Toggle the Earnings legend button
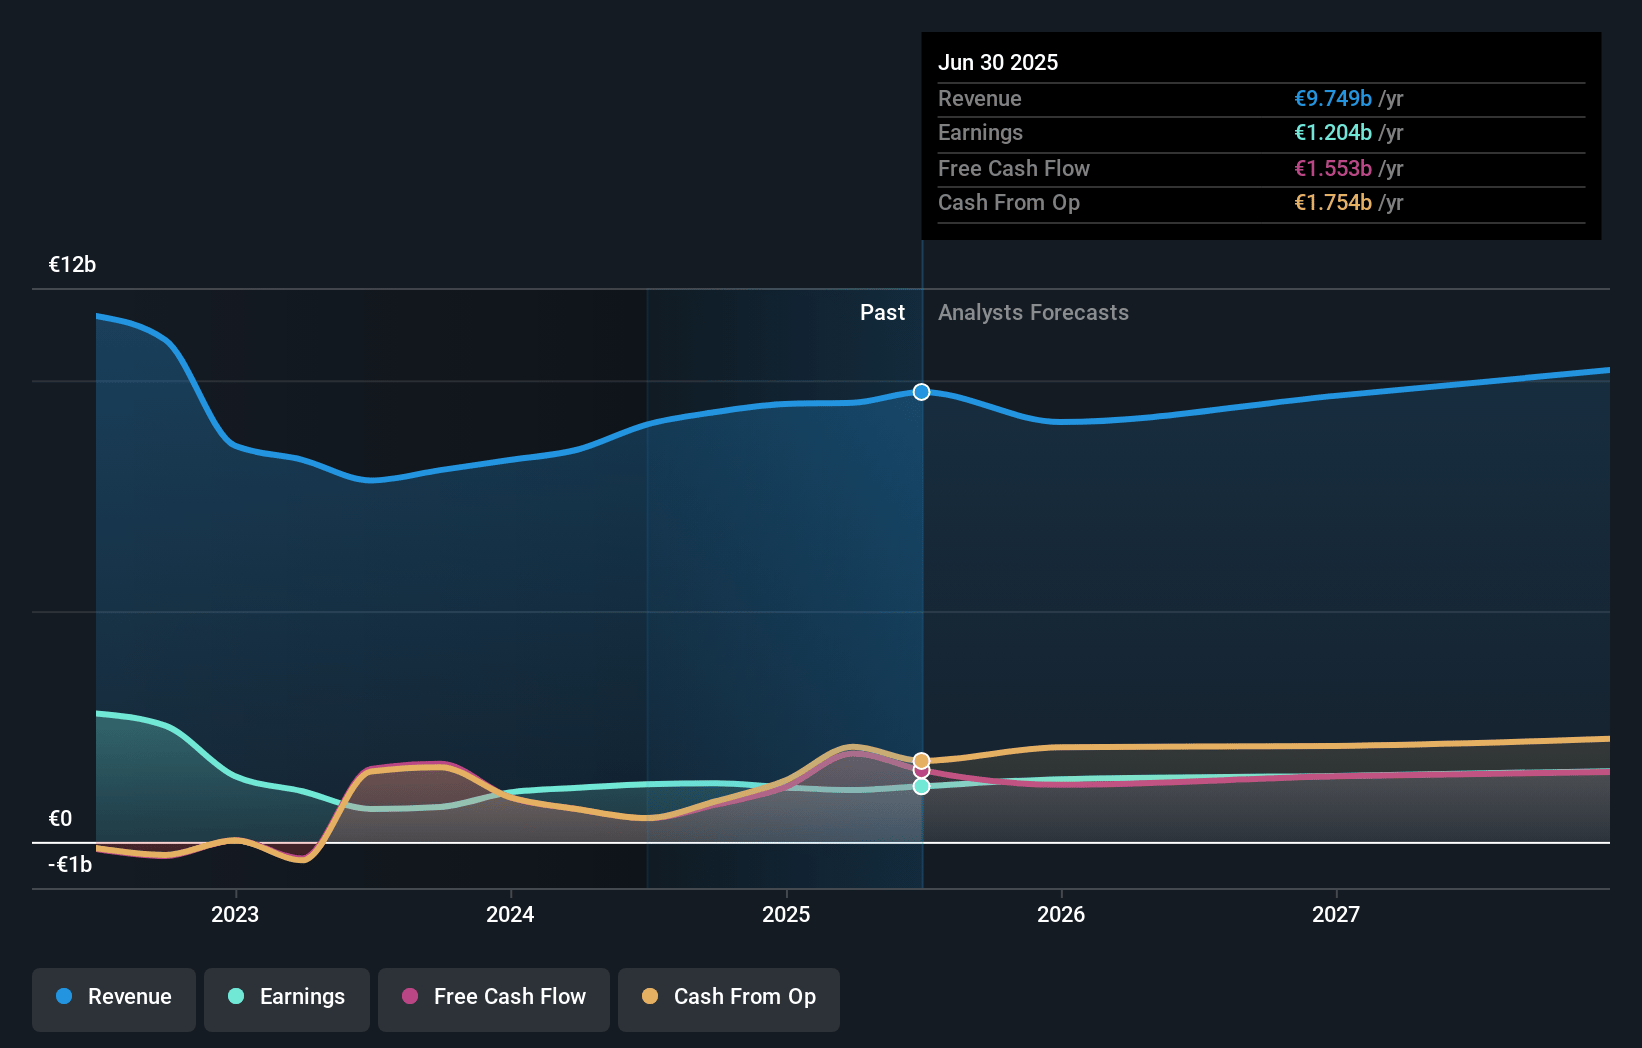Viewport: 1642px width, 1048px height. 287,999
